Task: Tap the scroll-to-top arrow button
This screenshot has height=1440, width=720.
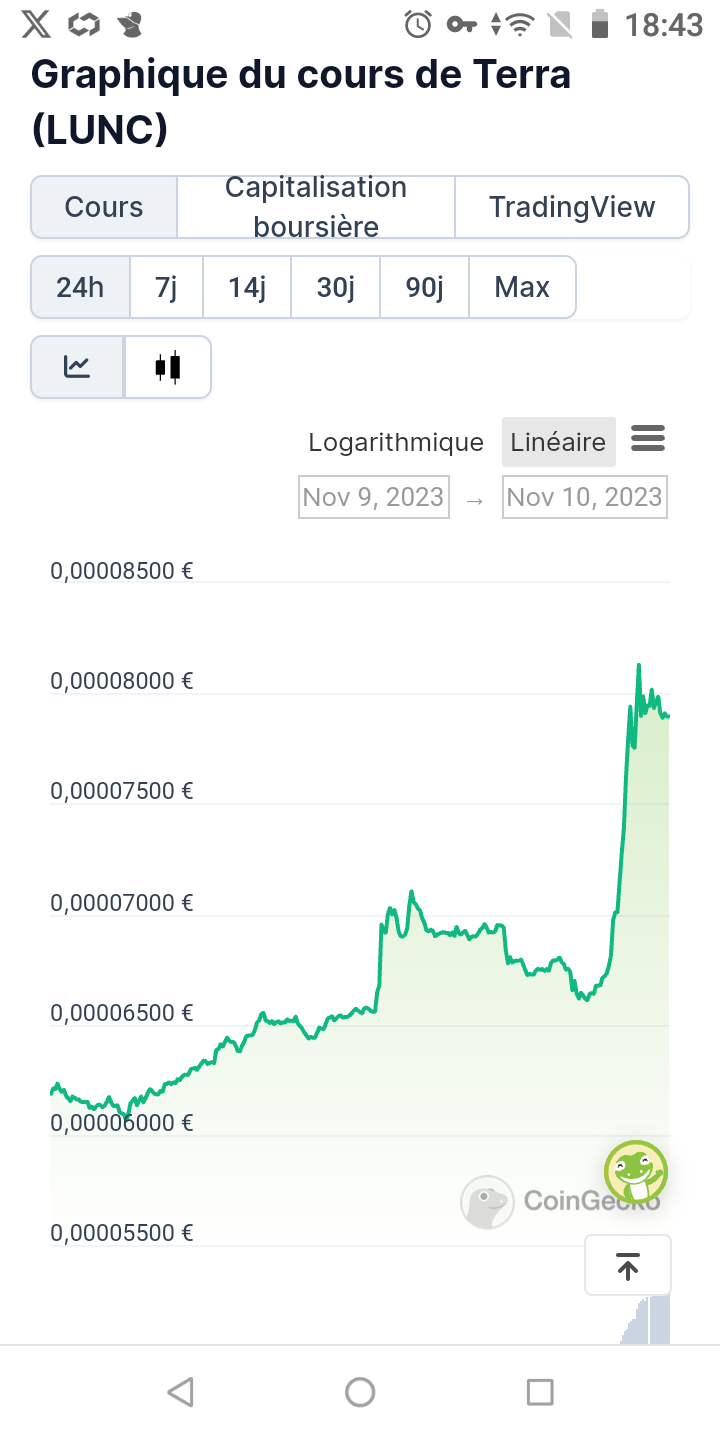Action: click(x=628, y=1266)
